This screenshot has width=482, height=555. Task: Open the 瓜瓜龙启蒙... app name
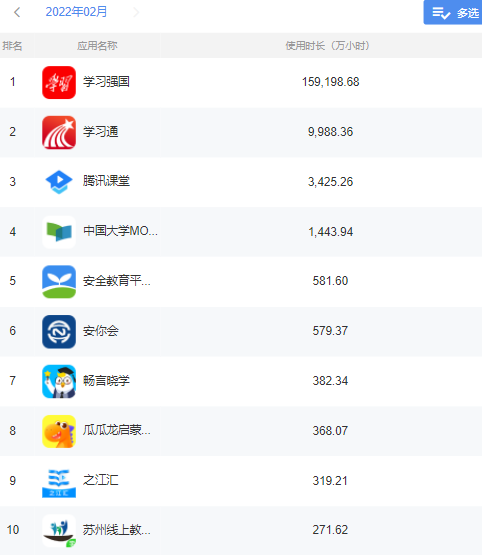[x=117, y=430]
